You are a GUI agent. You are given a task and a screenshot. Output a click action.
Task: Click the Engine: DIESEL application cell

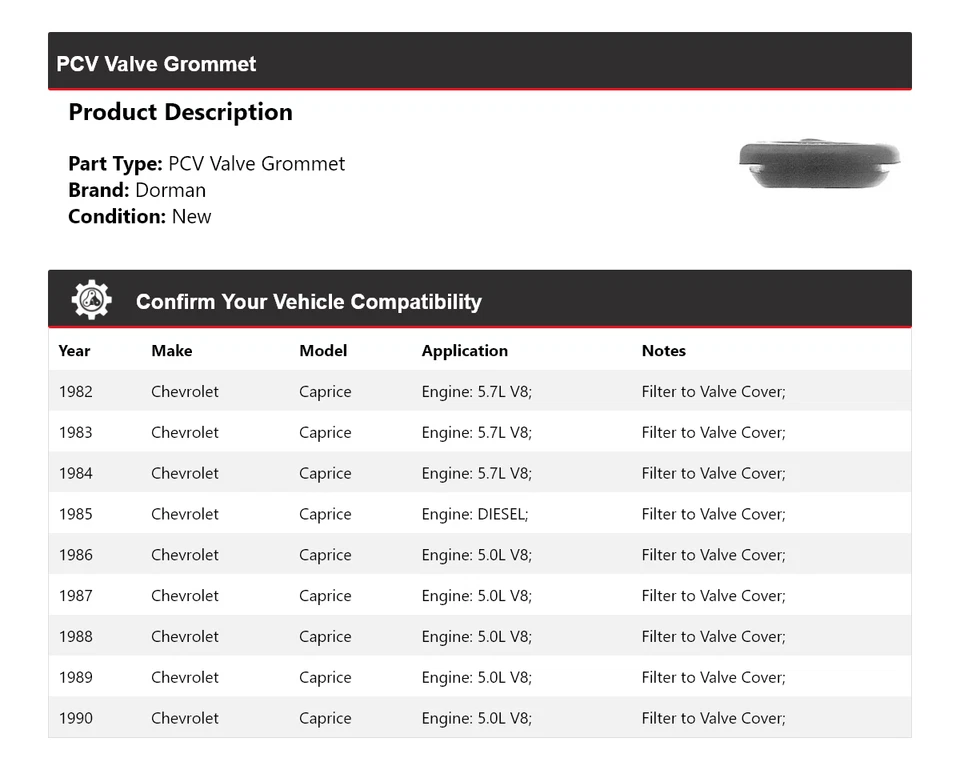pos(474,514)
